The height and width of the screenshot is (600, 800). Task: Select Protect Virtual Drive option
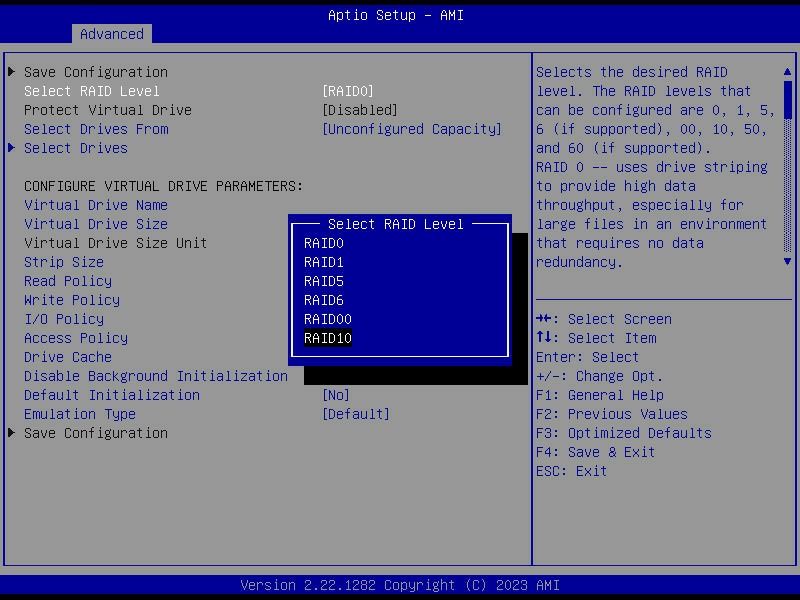(108, 110)
